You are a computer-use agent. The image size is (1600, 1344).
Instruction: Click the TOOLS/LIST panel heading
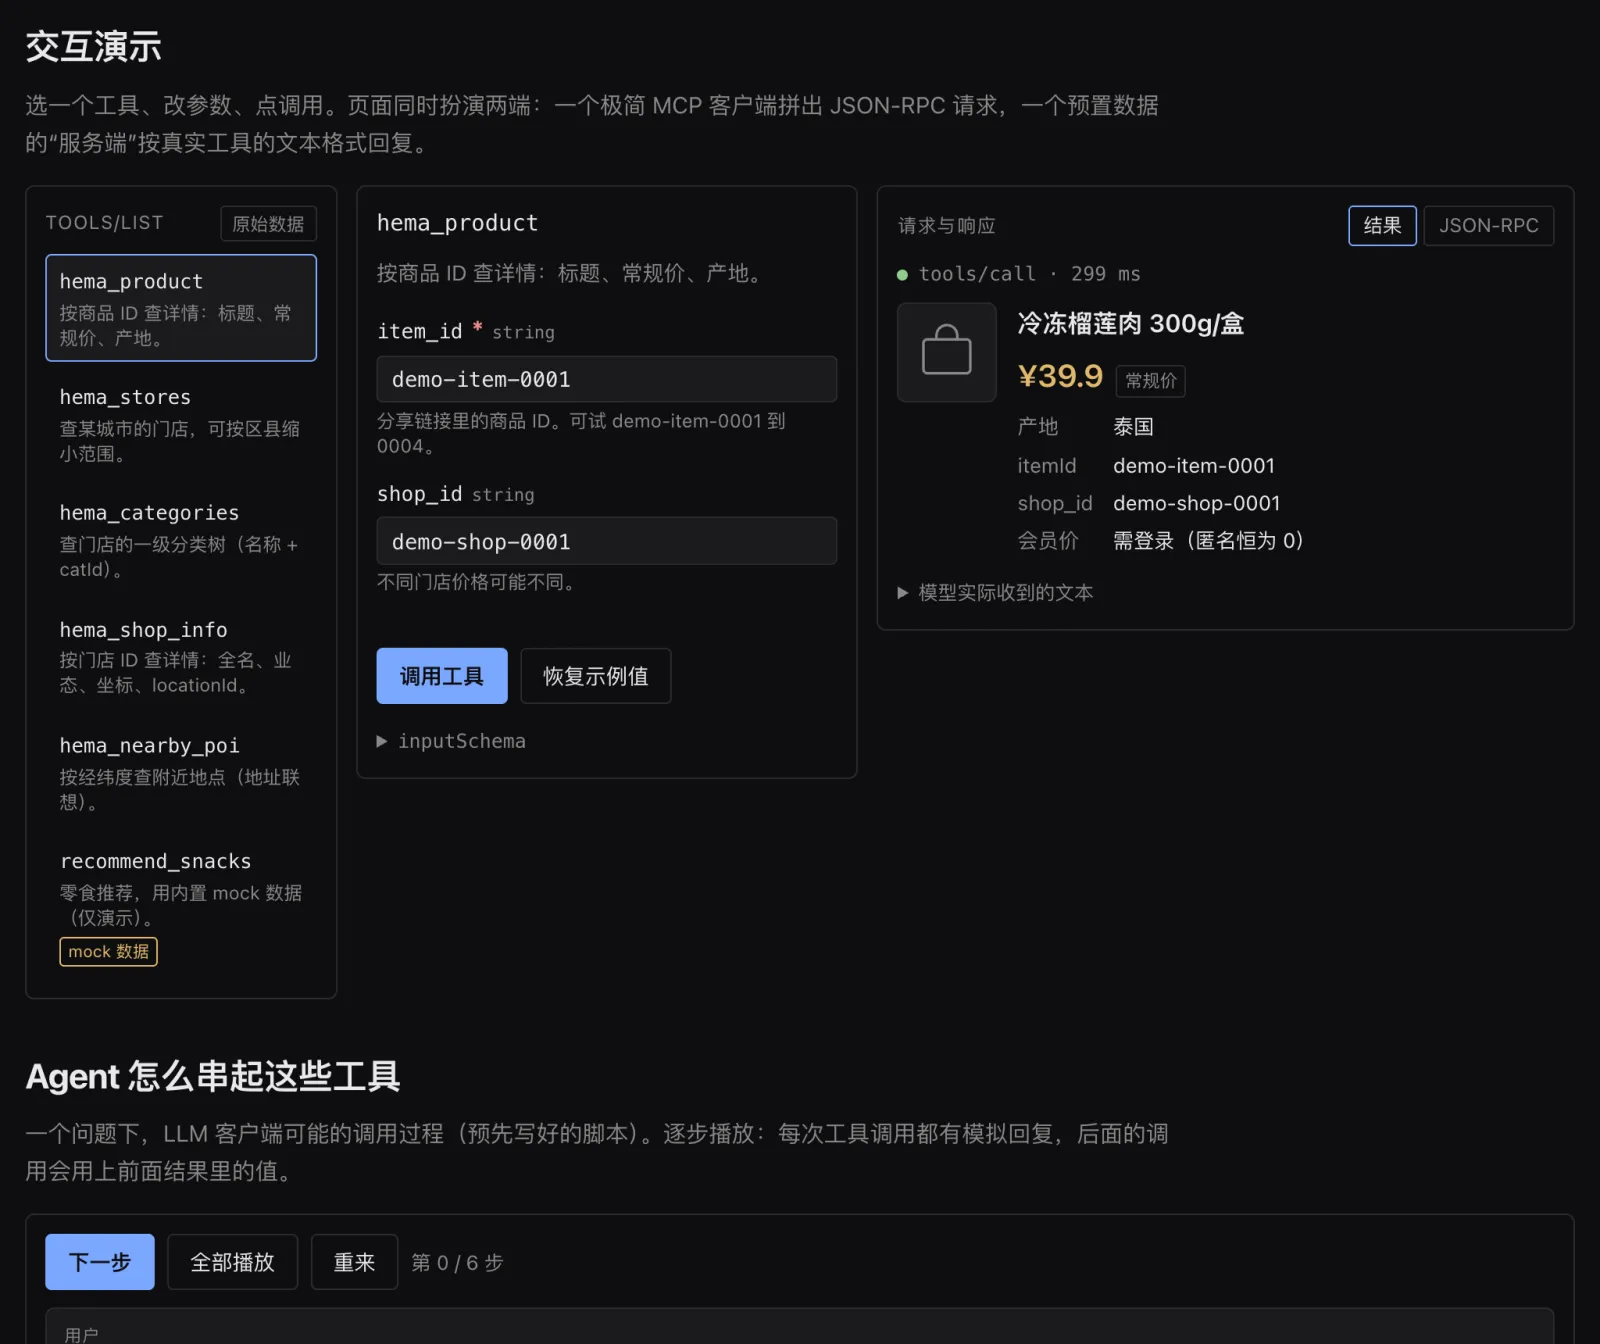(x=105, y=223)
